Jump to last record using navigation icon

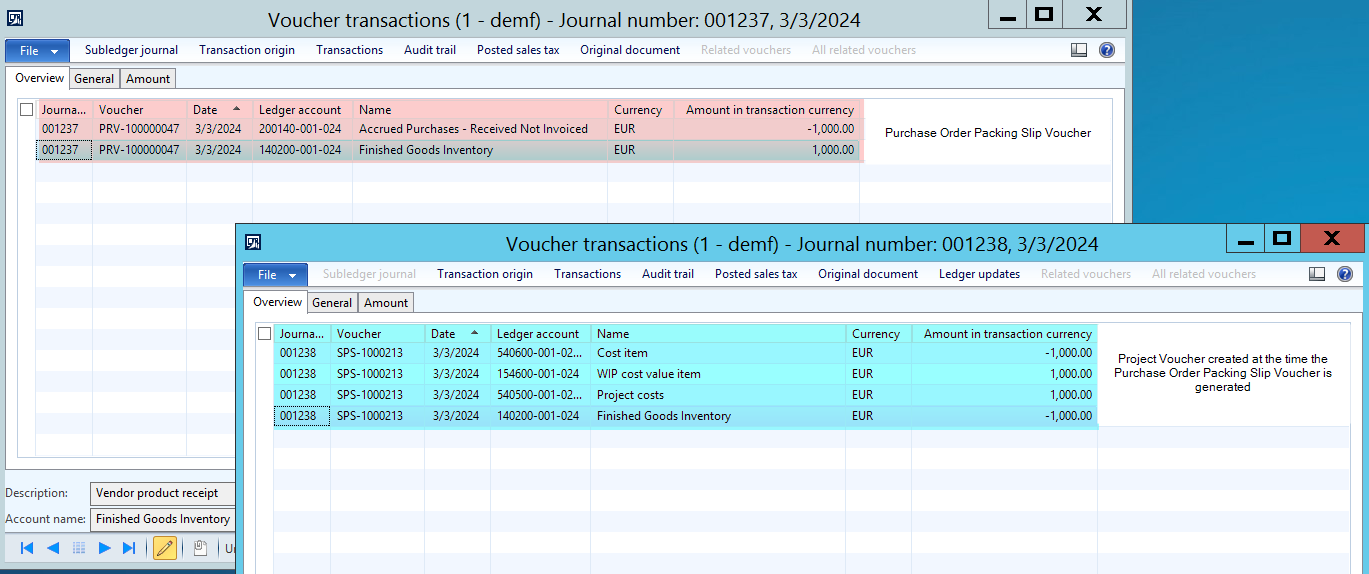(129, 548)
